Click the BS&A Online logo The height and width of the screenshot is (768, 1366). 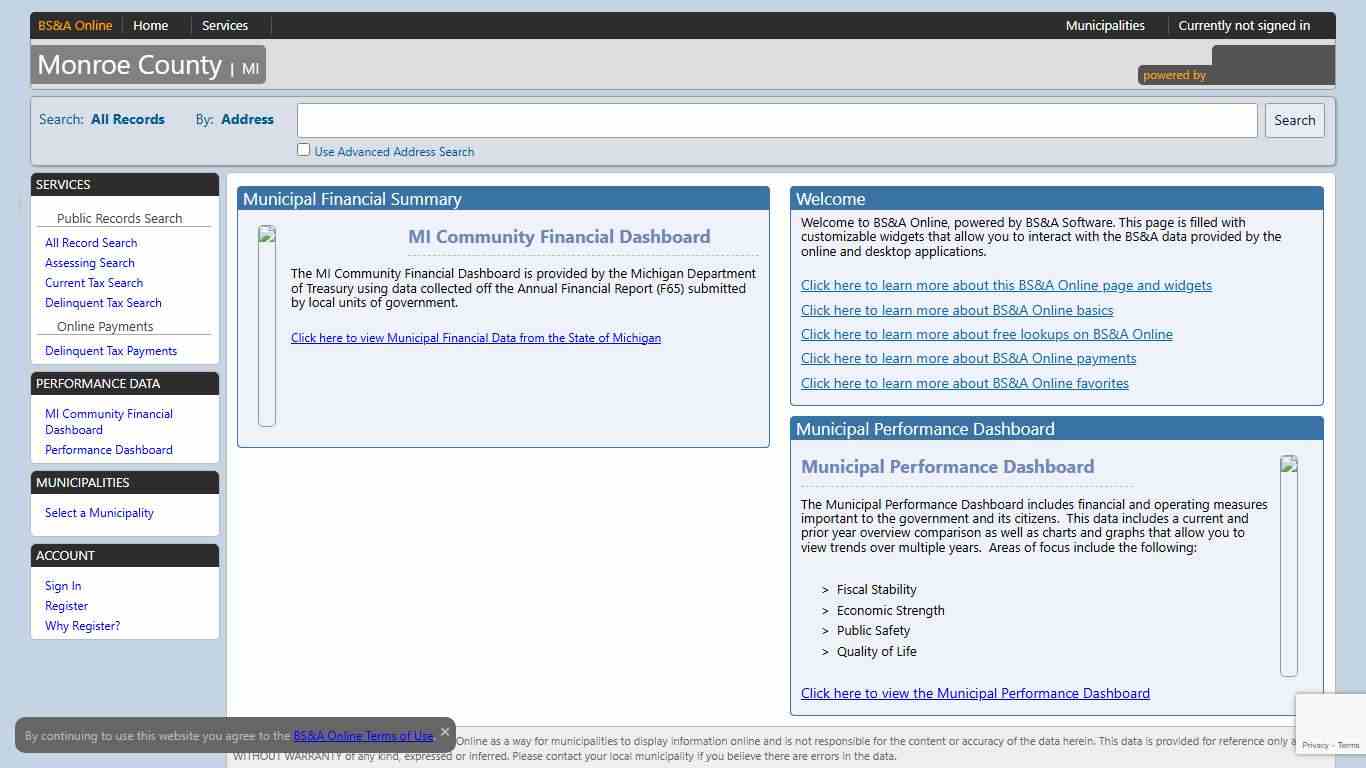(x=74, y=25)
